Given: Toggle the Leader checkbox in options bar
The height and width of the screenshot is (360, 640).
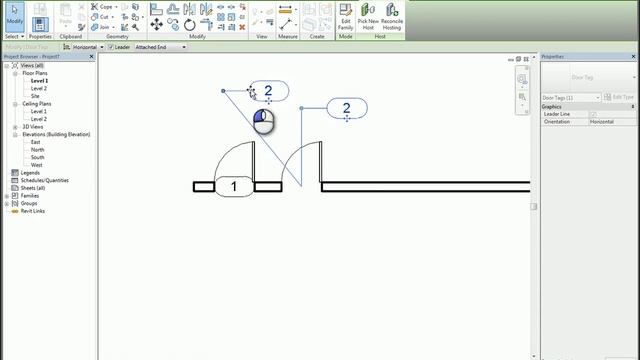Looking at the screenshot, I should tap(111, 47).
